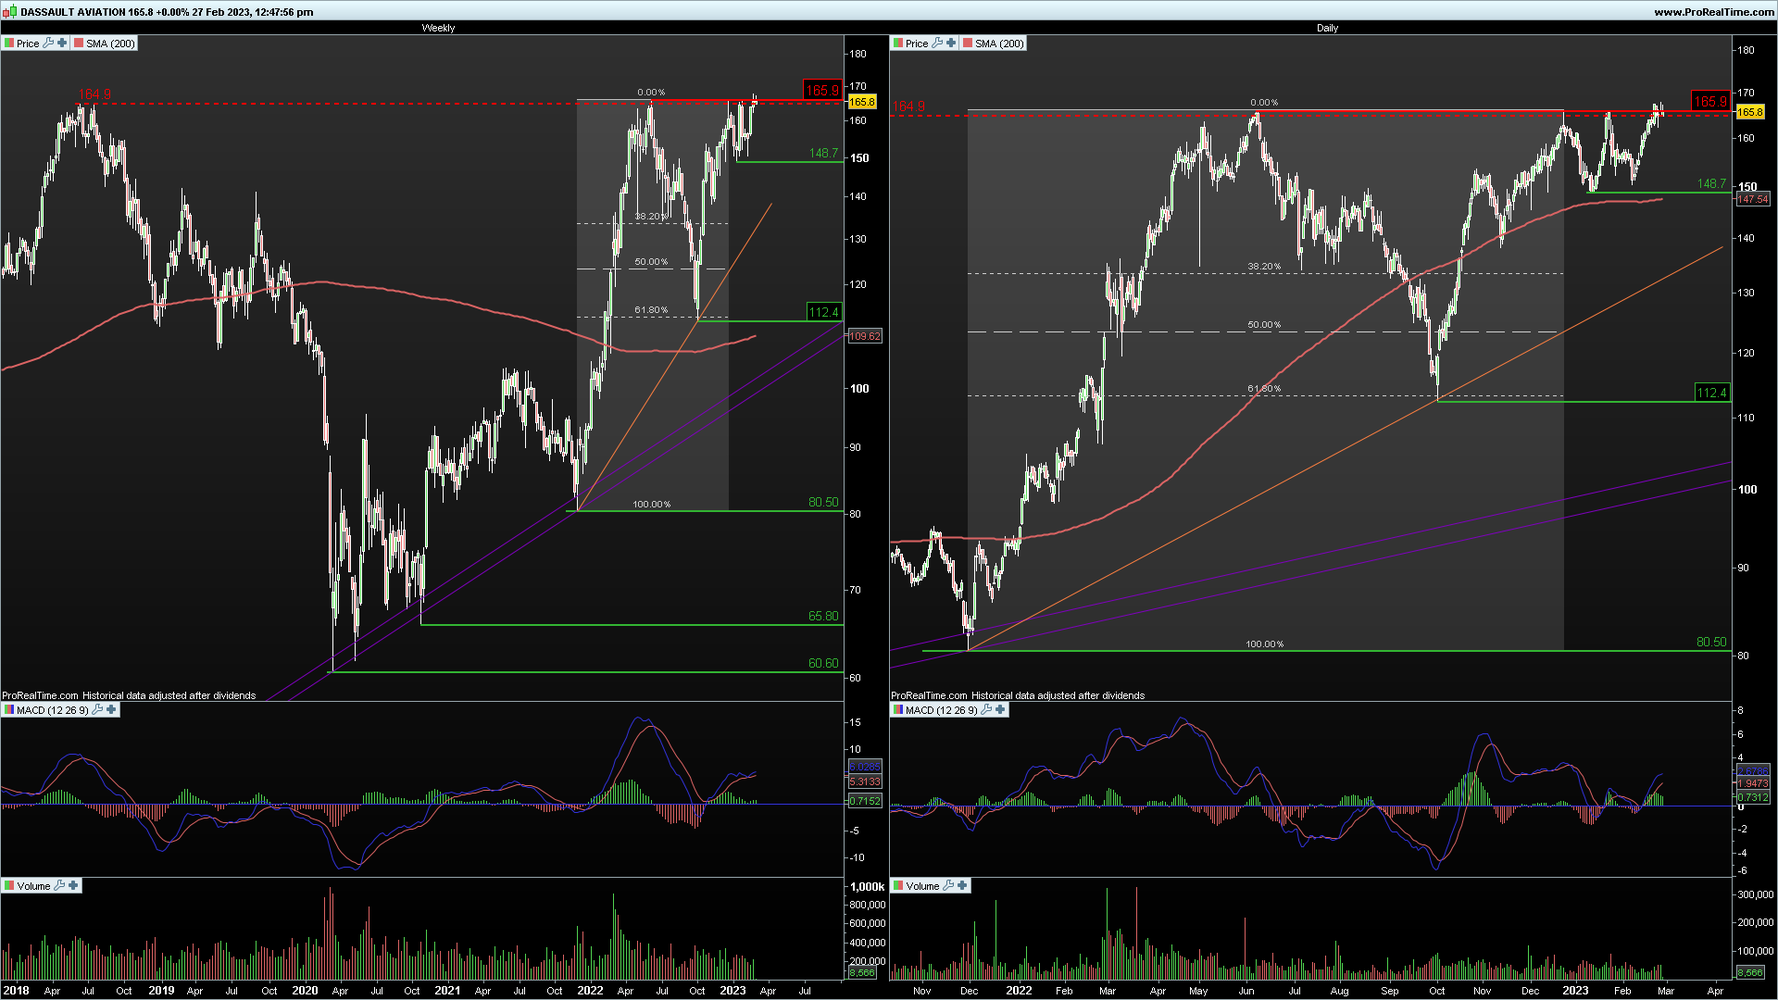Click plus icon next to Weekly MACD
The width and height of the screenshot is (1778, 1000).
(111, 709)
